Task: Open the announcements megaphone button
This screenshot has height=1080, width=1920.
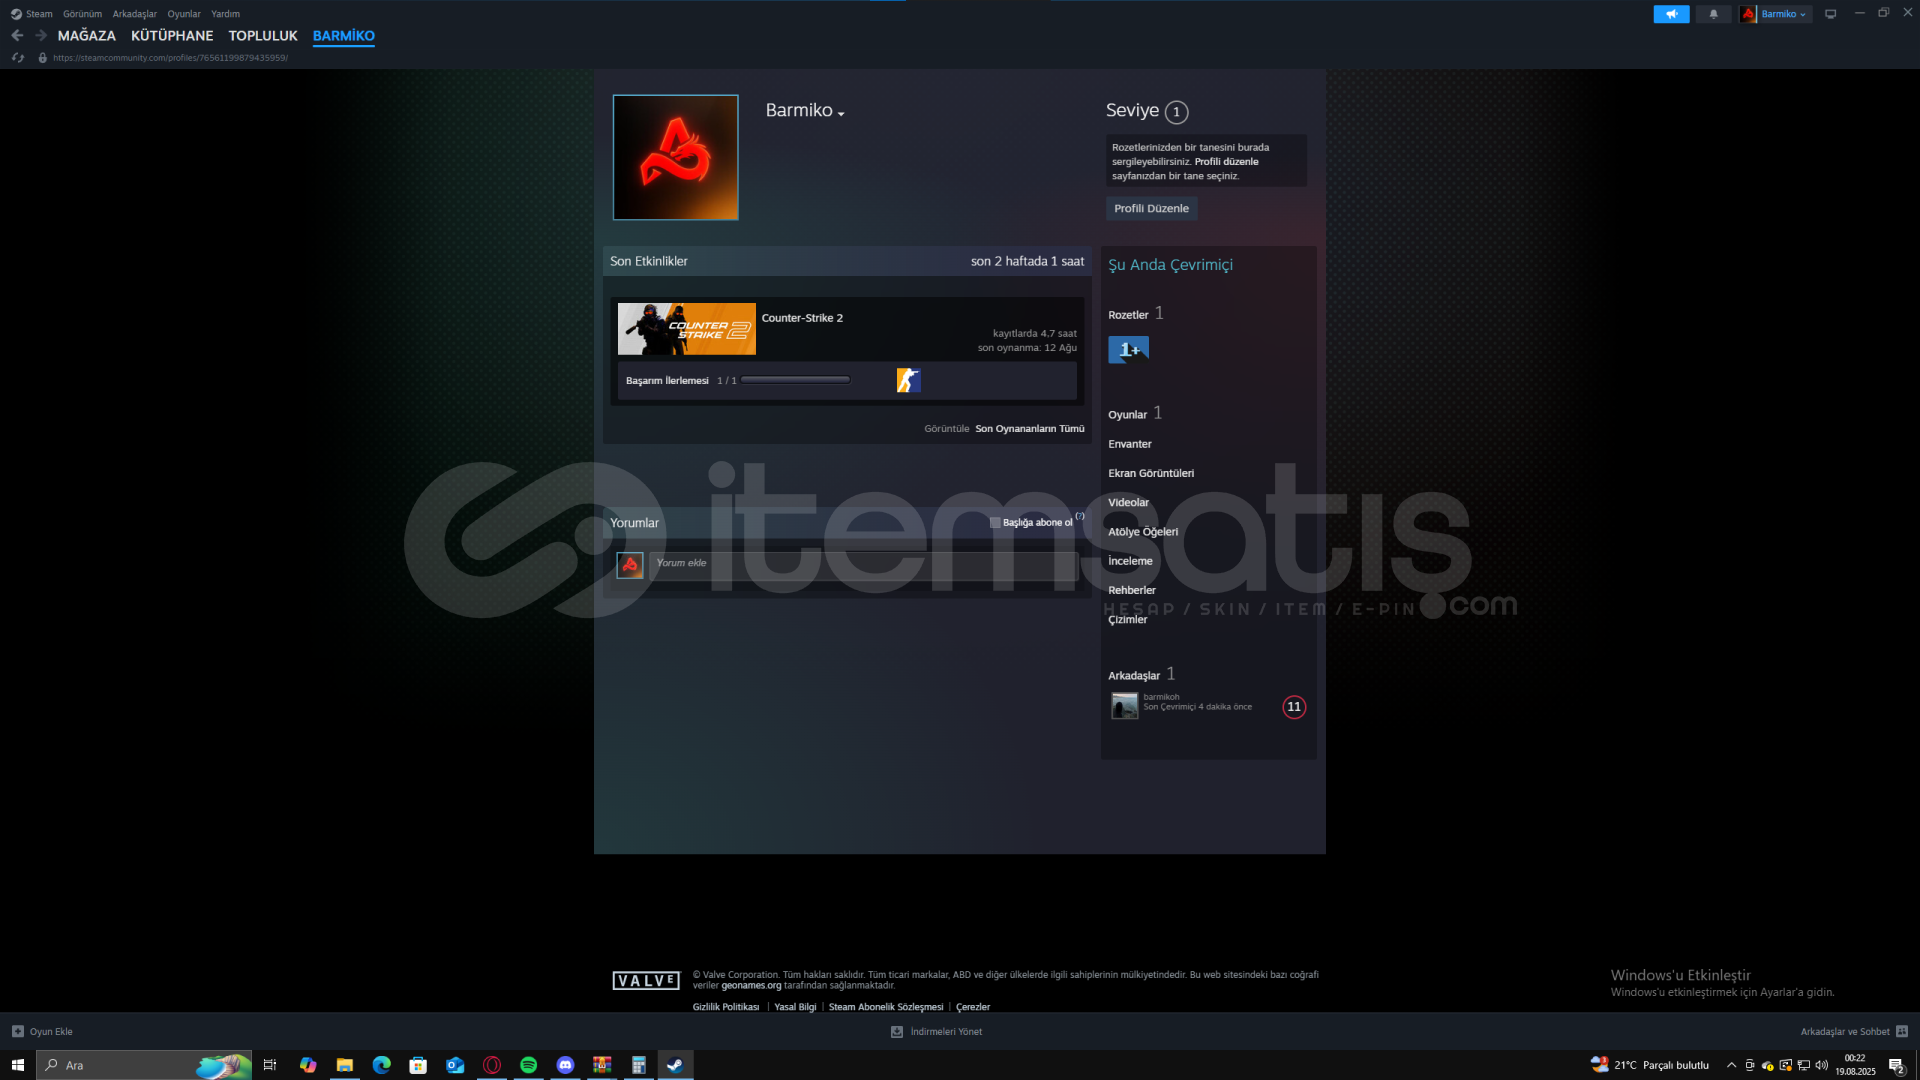Action: 1671,14
